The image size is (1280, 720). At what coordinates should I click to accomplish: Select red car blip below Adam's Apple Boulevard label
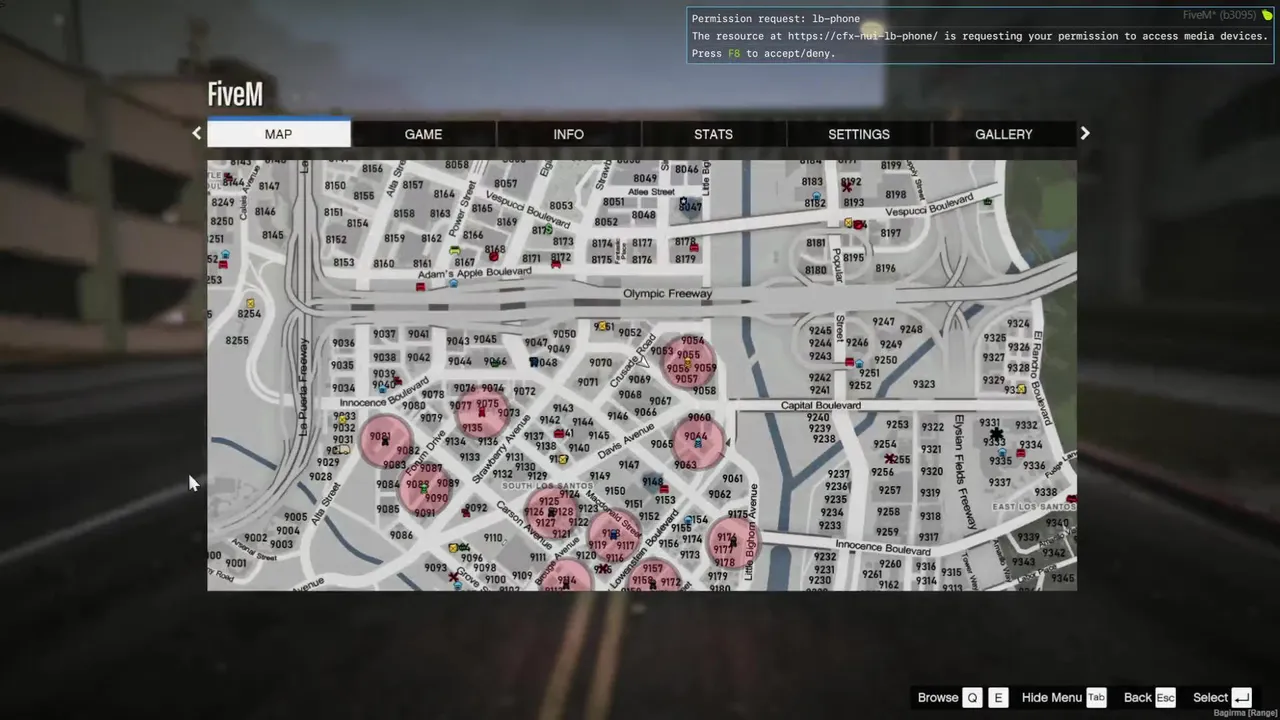(420, 287)
